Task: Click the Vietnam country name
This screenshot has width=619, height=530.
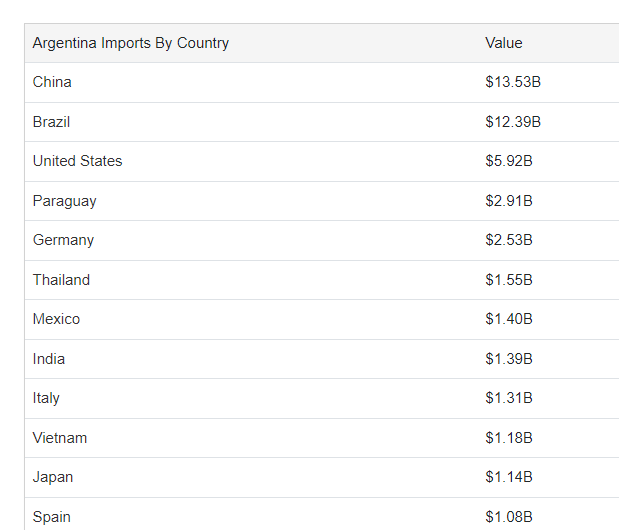Action: (60, 438)
